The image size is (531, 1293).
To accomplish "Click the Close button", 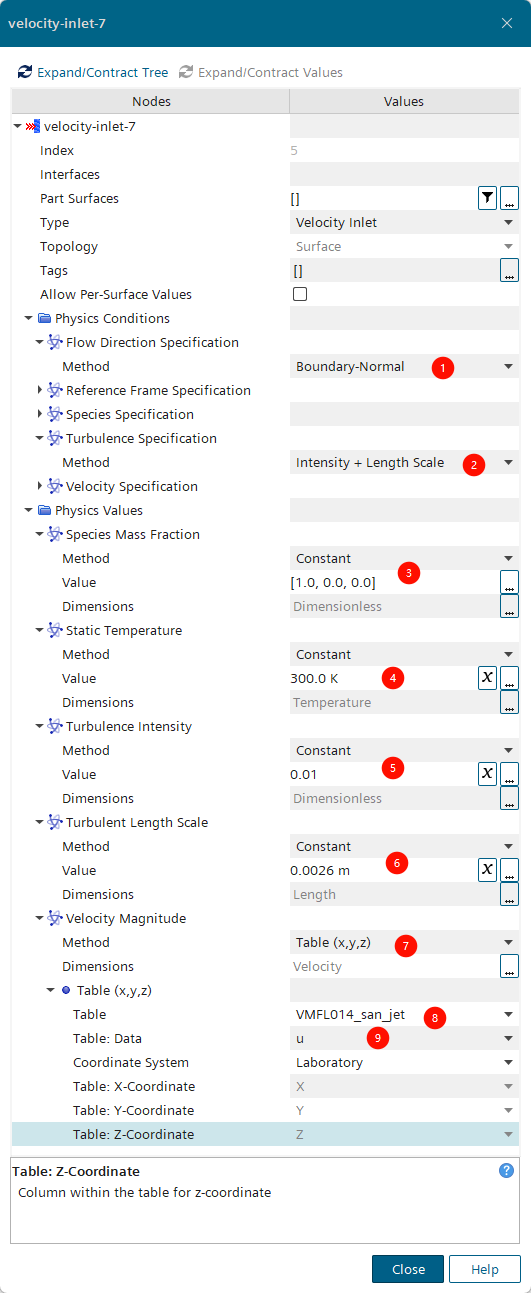I will pyautogui.click(x=408, y=1269).
